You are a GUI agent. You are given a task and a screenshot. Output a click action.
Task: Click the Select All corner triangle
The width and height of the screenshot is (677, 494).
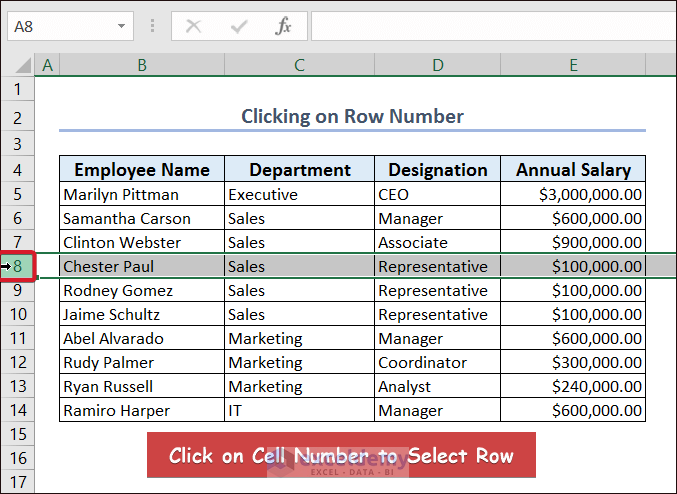(x=18, y=65)
